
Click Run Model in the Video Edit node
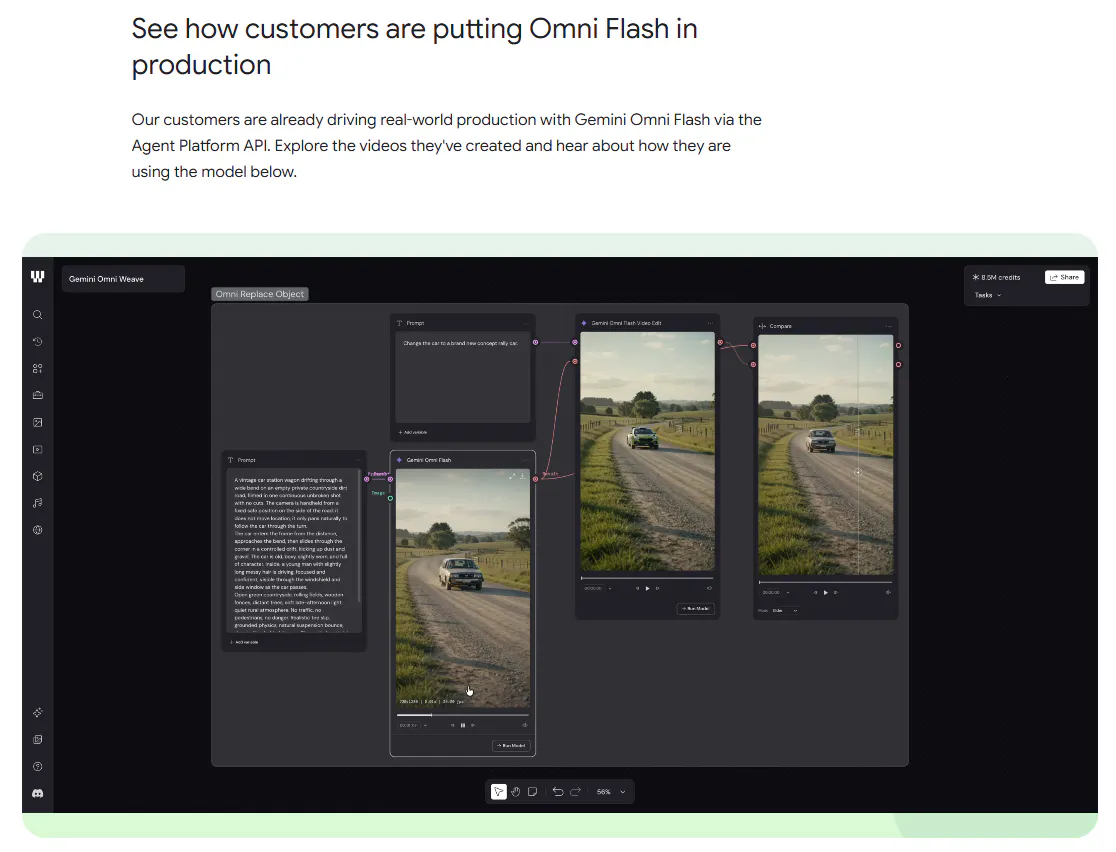coord(695,609)
